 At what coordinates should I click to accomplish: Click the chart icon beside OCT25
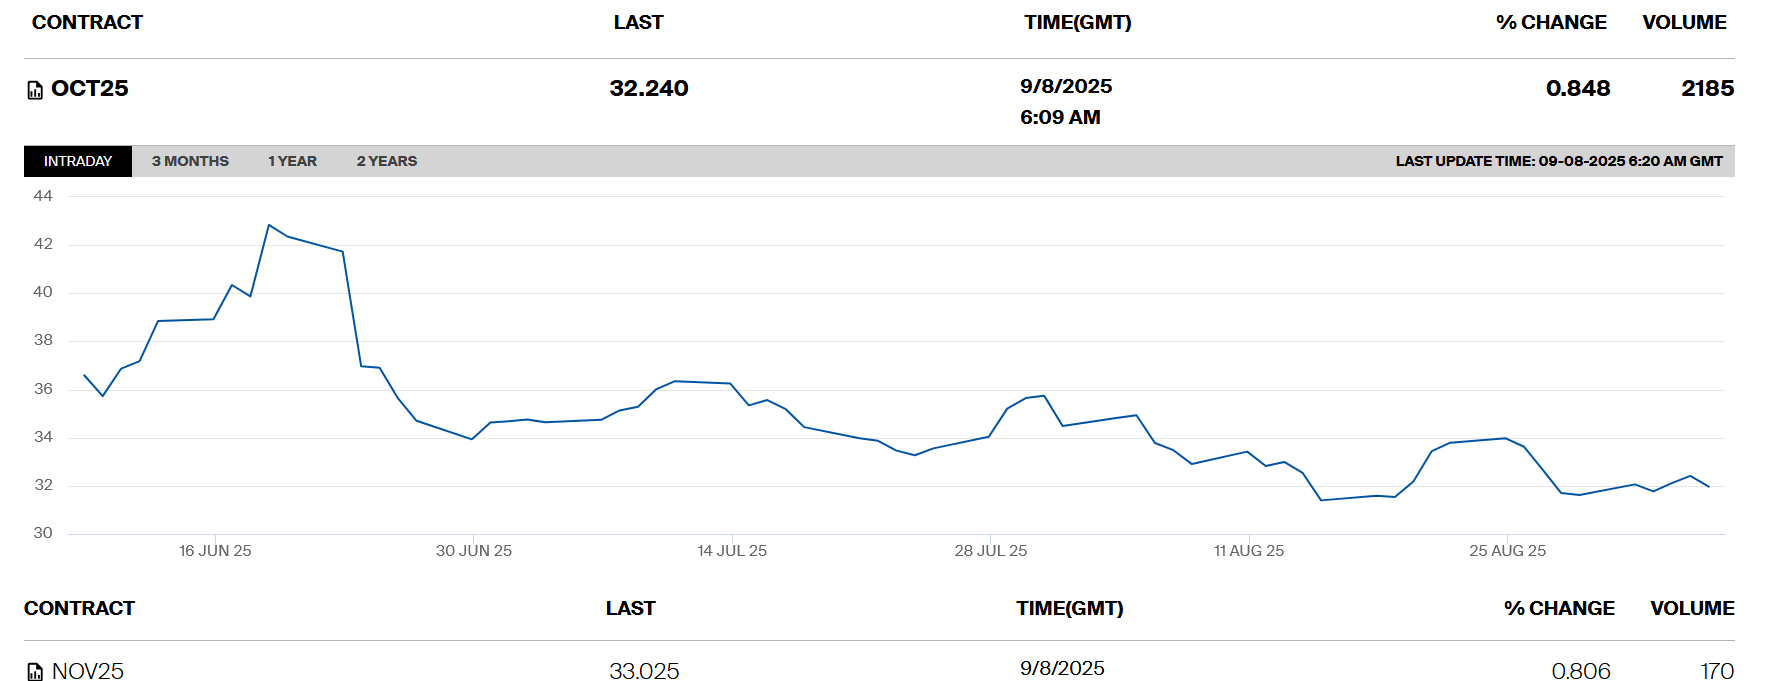pos(35,90)
